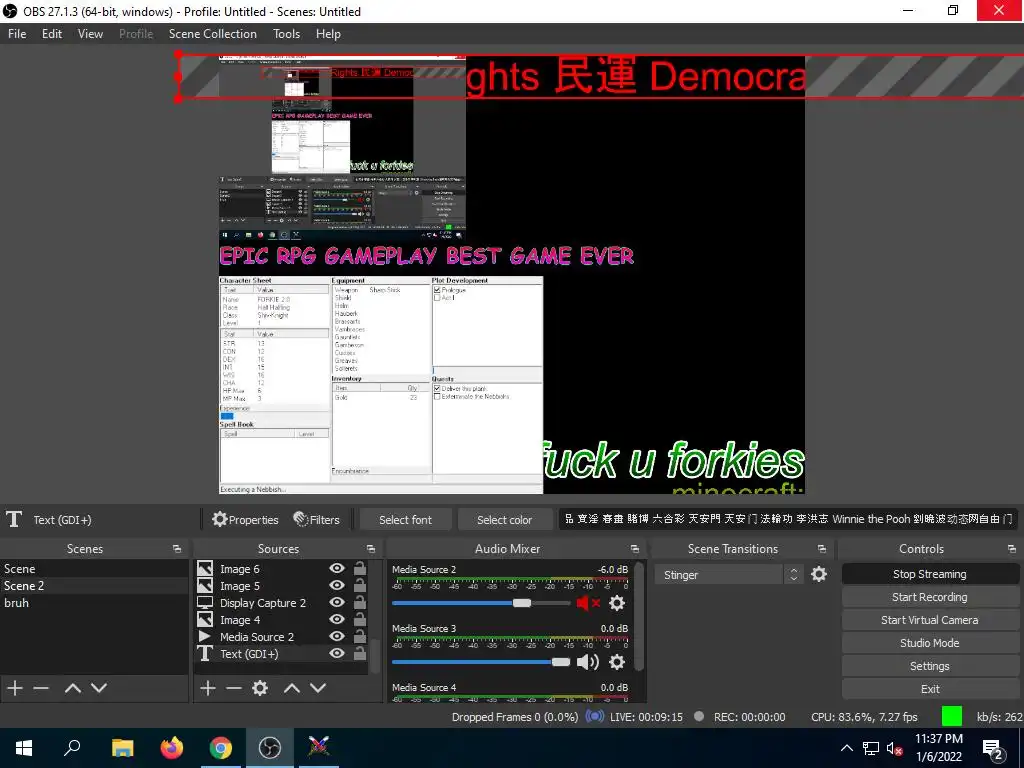This screenshot has width=1024, height=768.
Task: Move scene down with arrow icon
Action: click(99, 688)
